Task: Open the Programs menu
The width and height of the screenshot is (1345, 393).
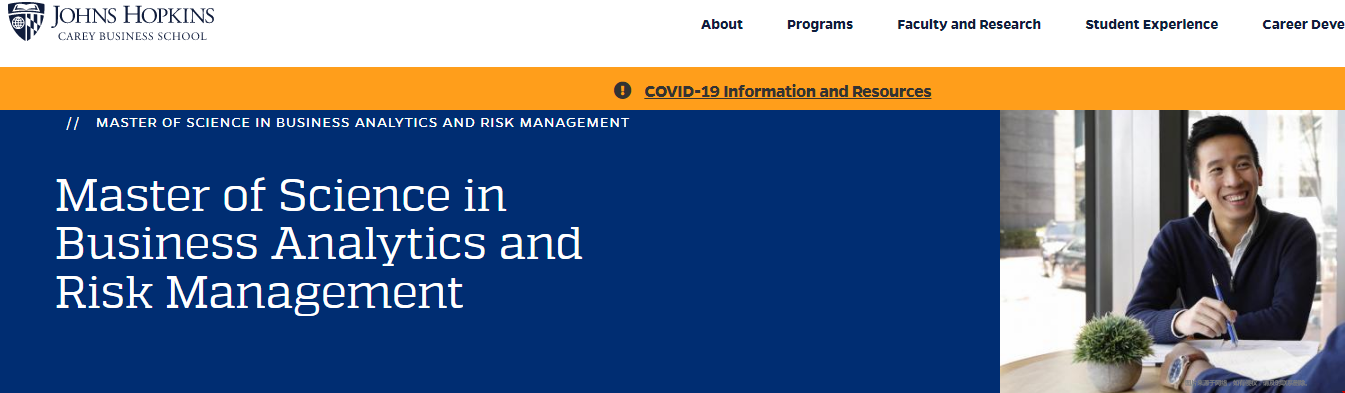Action: (x=820, y=24)
